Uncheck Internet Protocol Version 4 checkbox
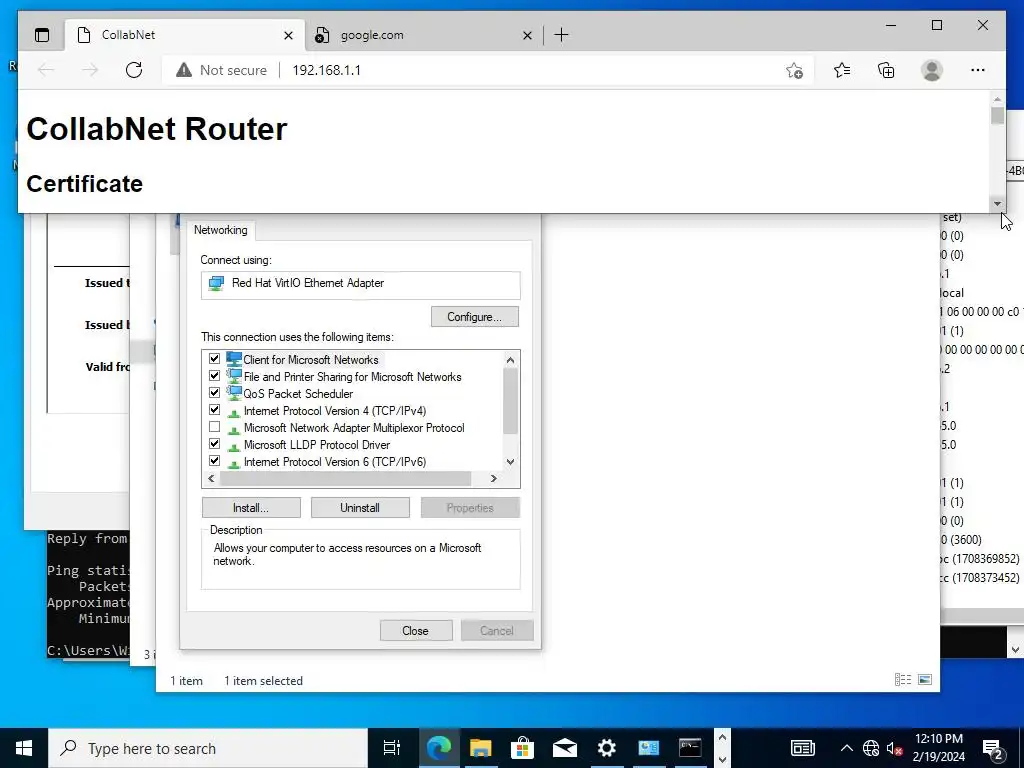Image resolution: width=1024 pixels, height=768 pixels. tap(214, 409)
